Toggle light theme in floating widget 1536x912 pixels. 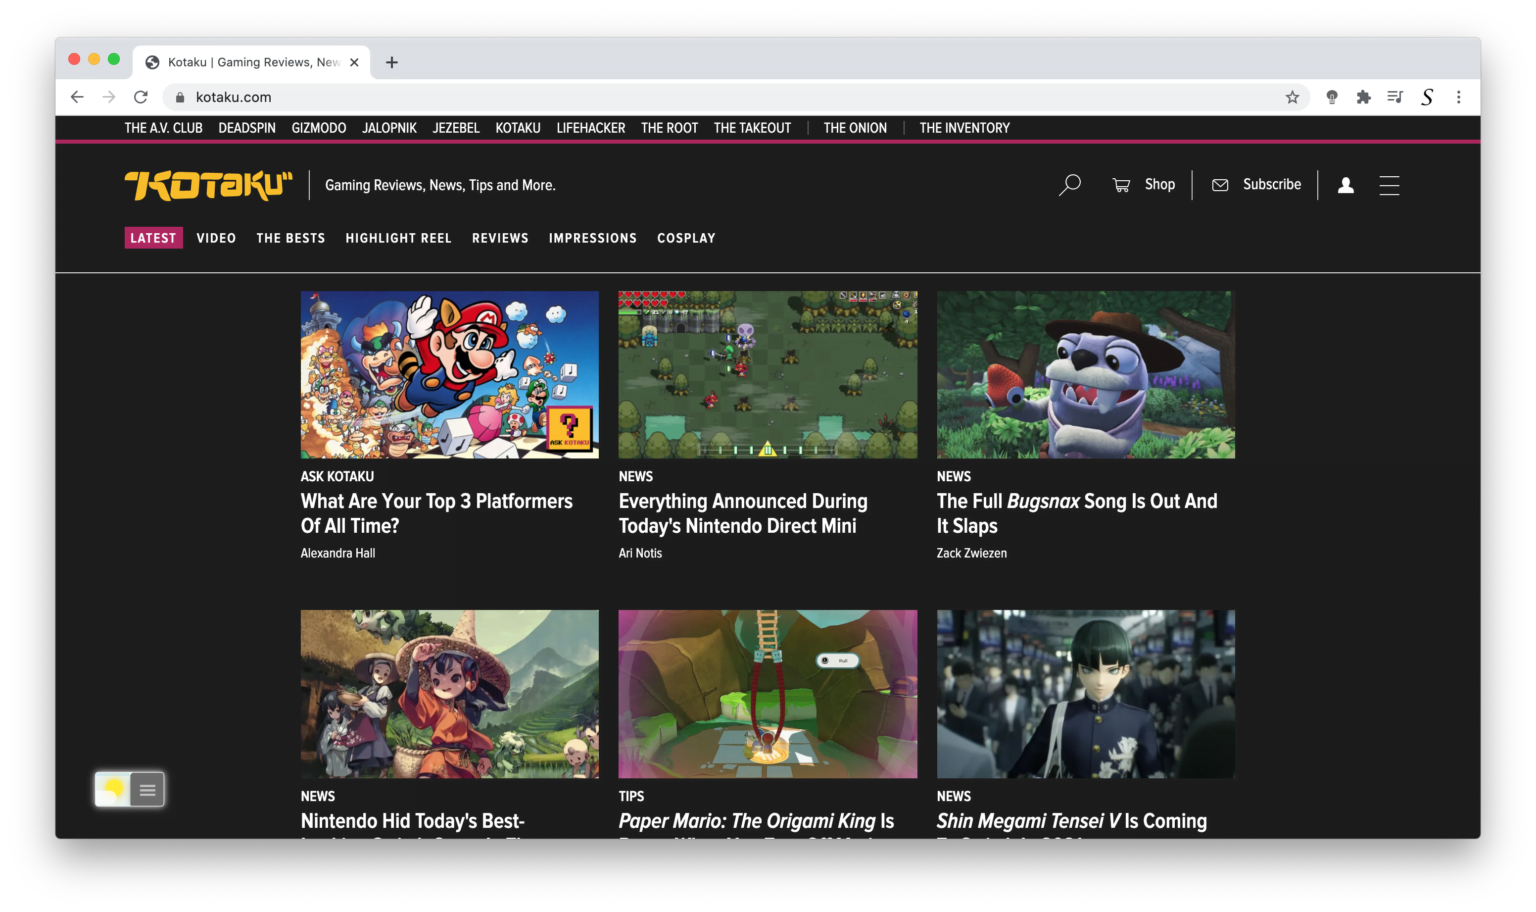point(112,789)
